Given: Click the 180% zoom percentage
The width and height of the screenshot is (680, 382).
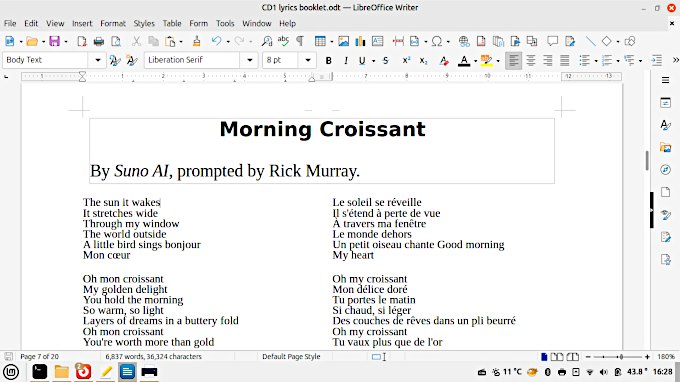Looking at the screenshot, I should click(x=666, y=356).
